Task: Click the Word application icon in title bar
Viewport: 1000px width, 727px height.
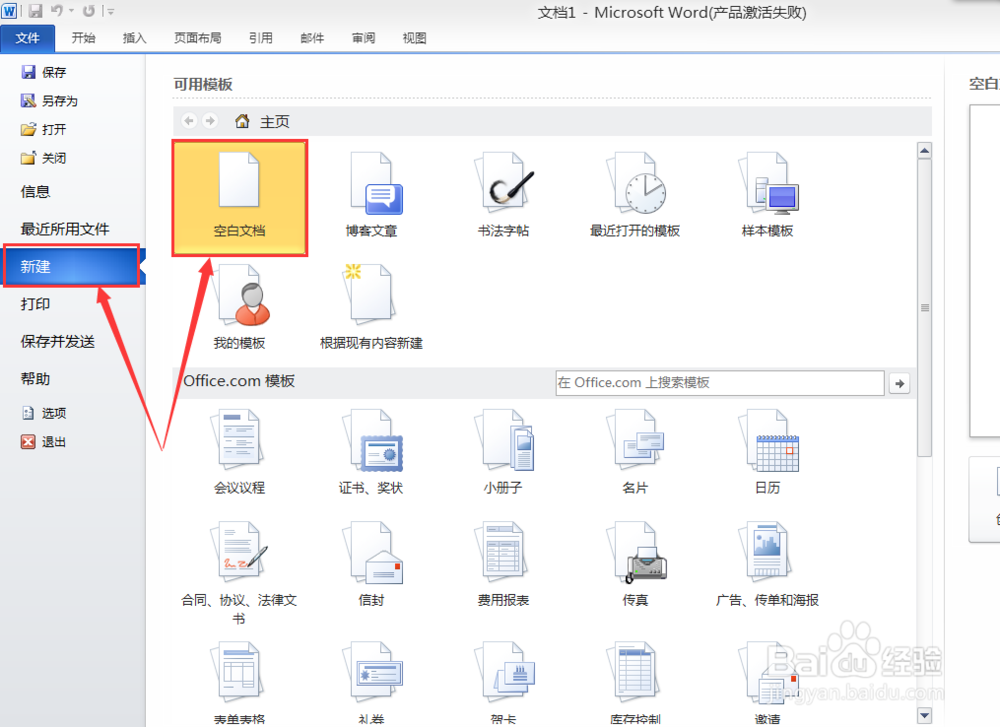Action: click(x=10, y=11)
